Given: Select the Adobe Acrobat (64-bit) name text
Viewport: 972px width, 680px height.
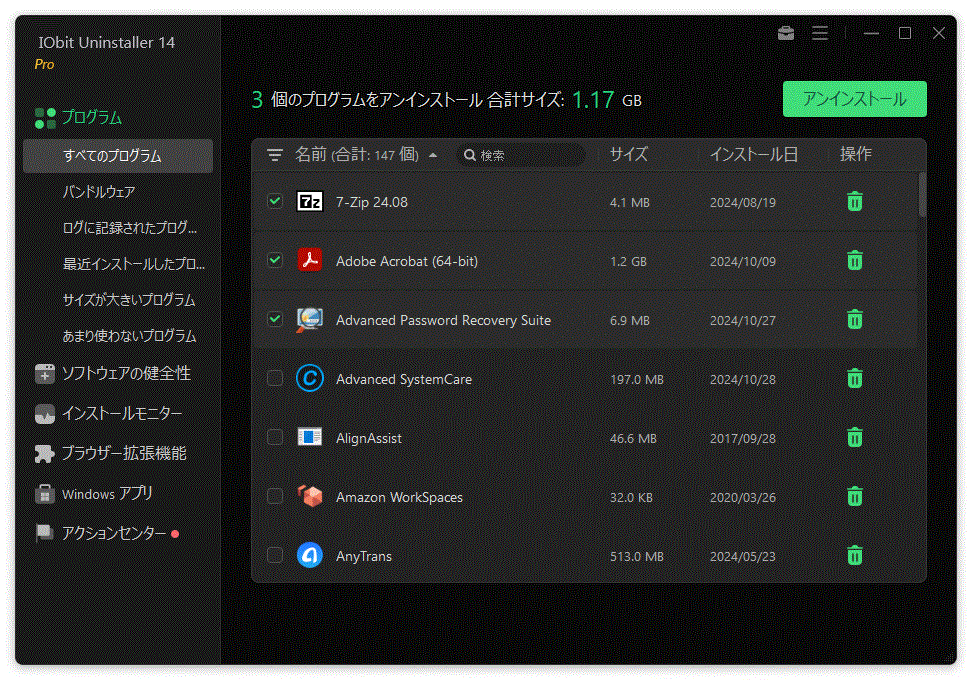Looking at the screenshot, I should tap(407, 261).
